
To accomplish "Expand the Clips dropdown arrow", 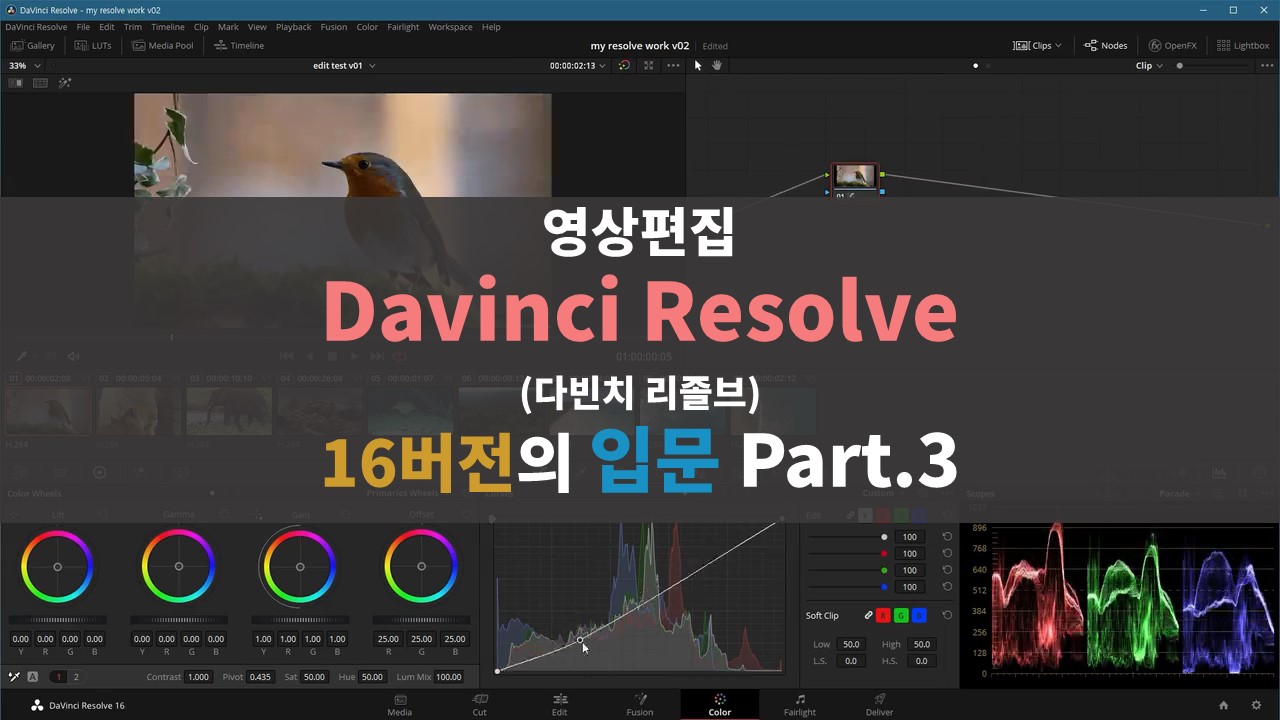I will pos(1058,45).
